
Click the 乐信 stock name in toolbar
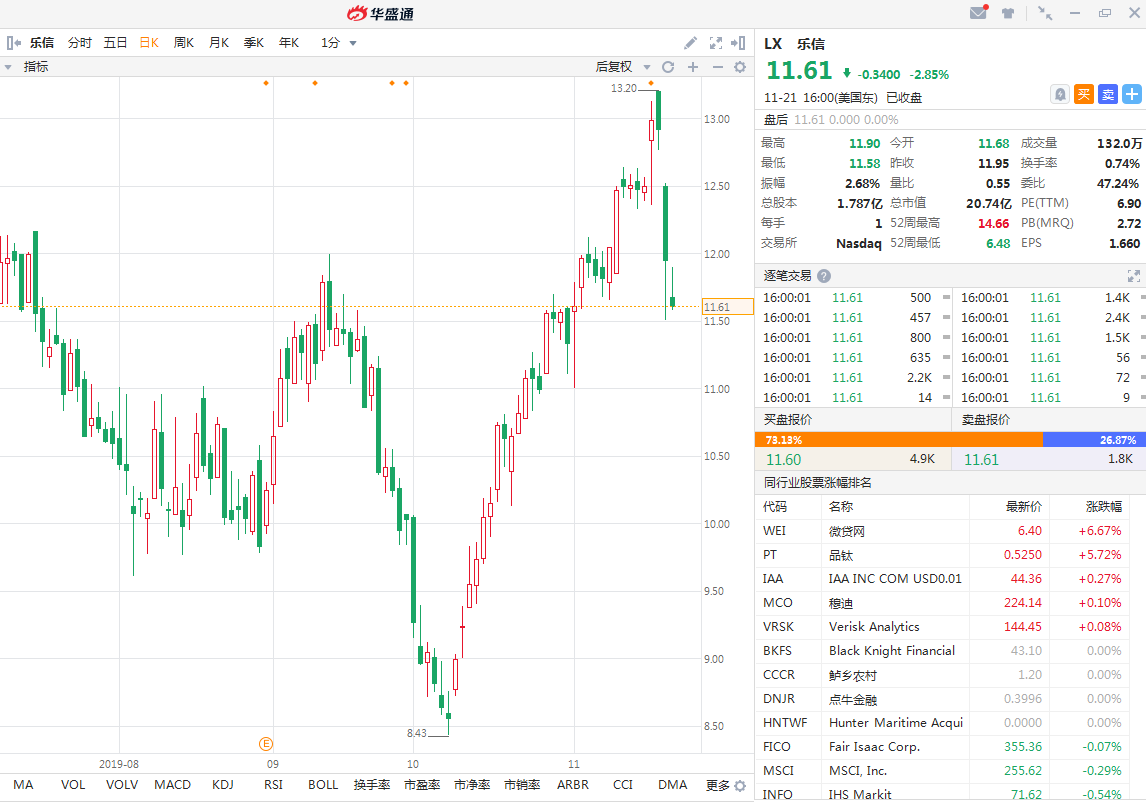tap(42, 43)
